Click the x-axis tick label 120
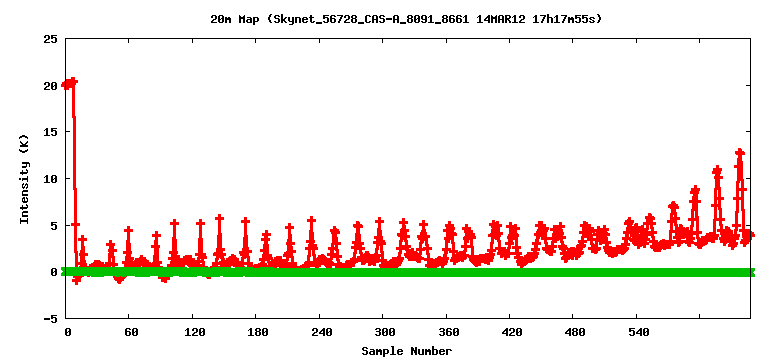Viewport: 768px width, 360px height. point(194,332)
